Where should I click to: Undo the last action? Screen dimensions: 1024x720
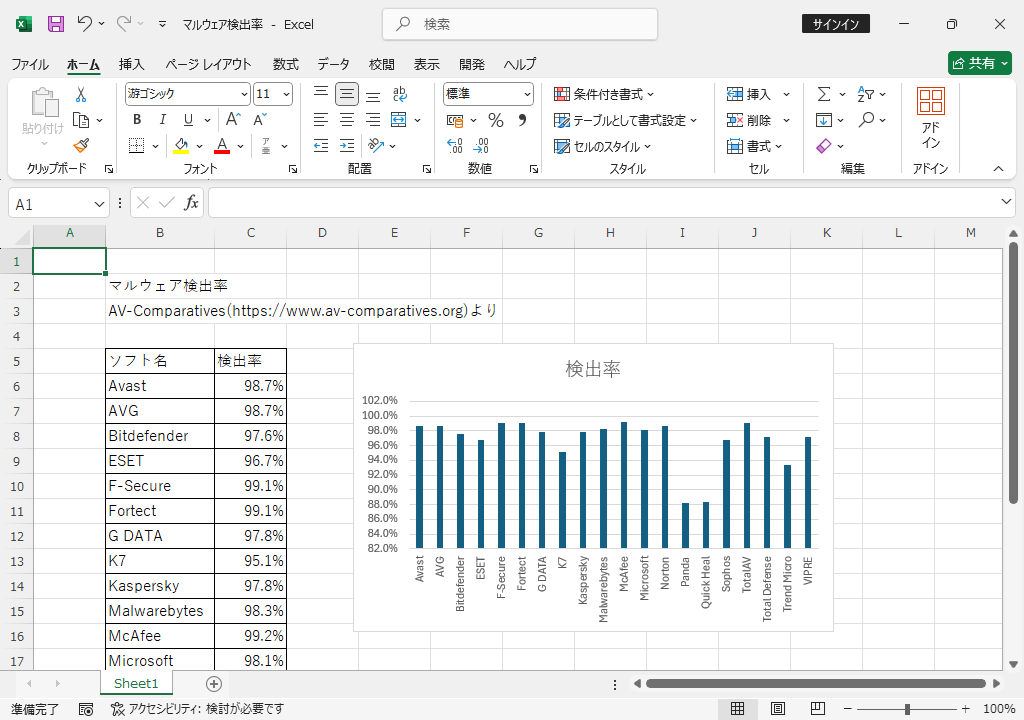coord(84,24)
